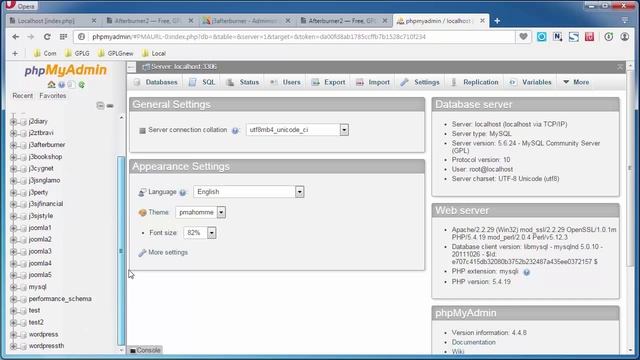Open the Import tab
This screenshot has width=640, height=360.
coord(373,82)
